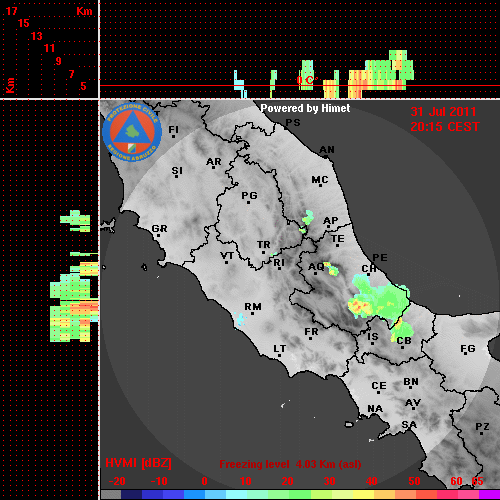This screenshot has width=500, height=500.
Task: Click the BN city label
Action: pos(411,382)
